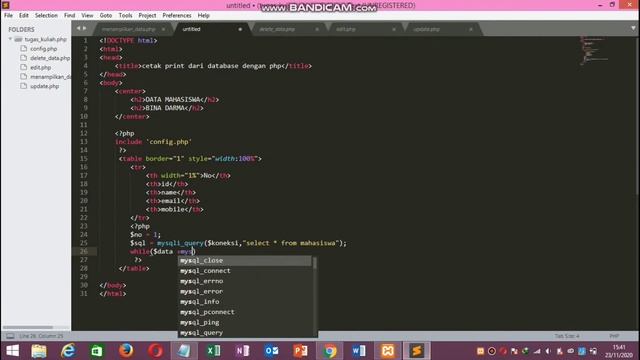Change the PHP syntax in status bar
This screenshot has width=640, height=360.
[x=614, y=336]
